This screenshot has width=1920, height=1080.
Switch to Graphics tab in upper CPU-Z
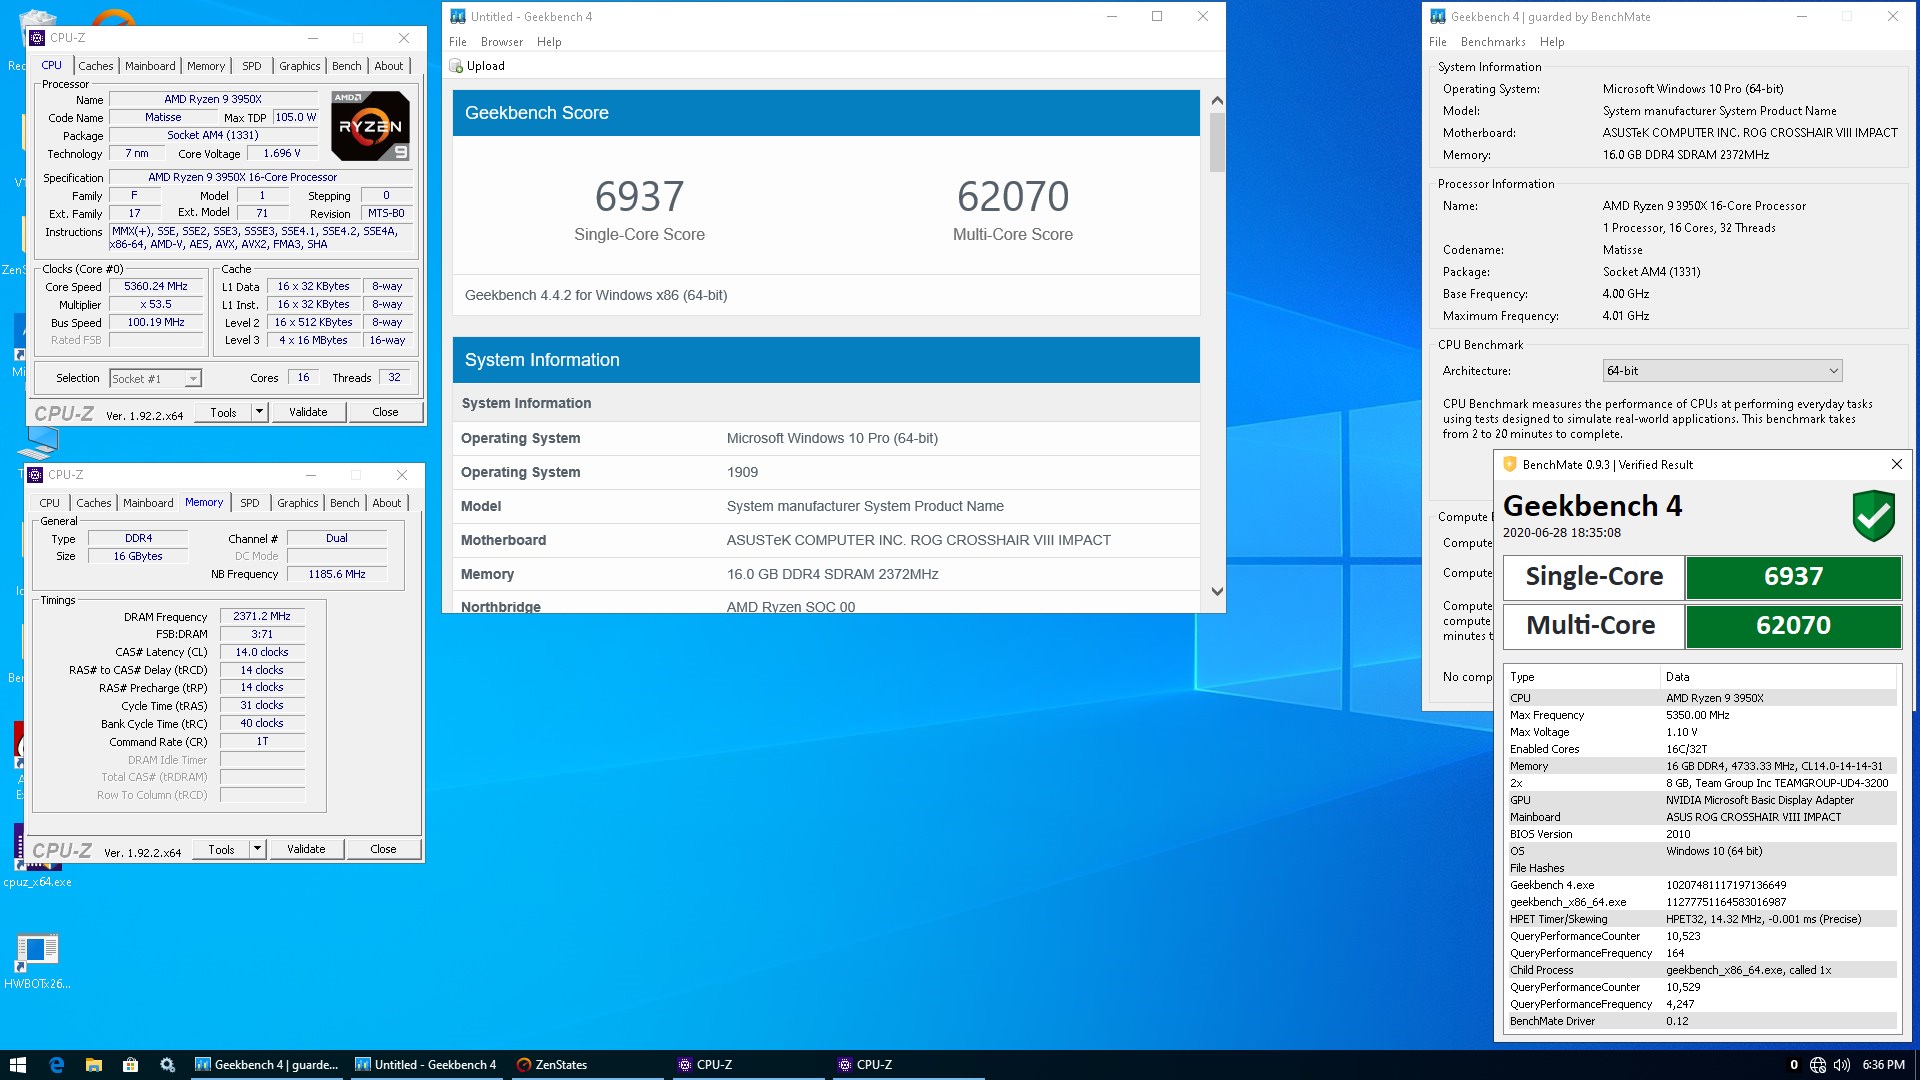point(300,66)
